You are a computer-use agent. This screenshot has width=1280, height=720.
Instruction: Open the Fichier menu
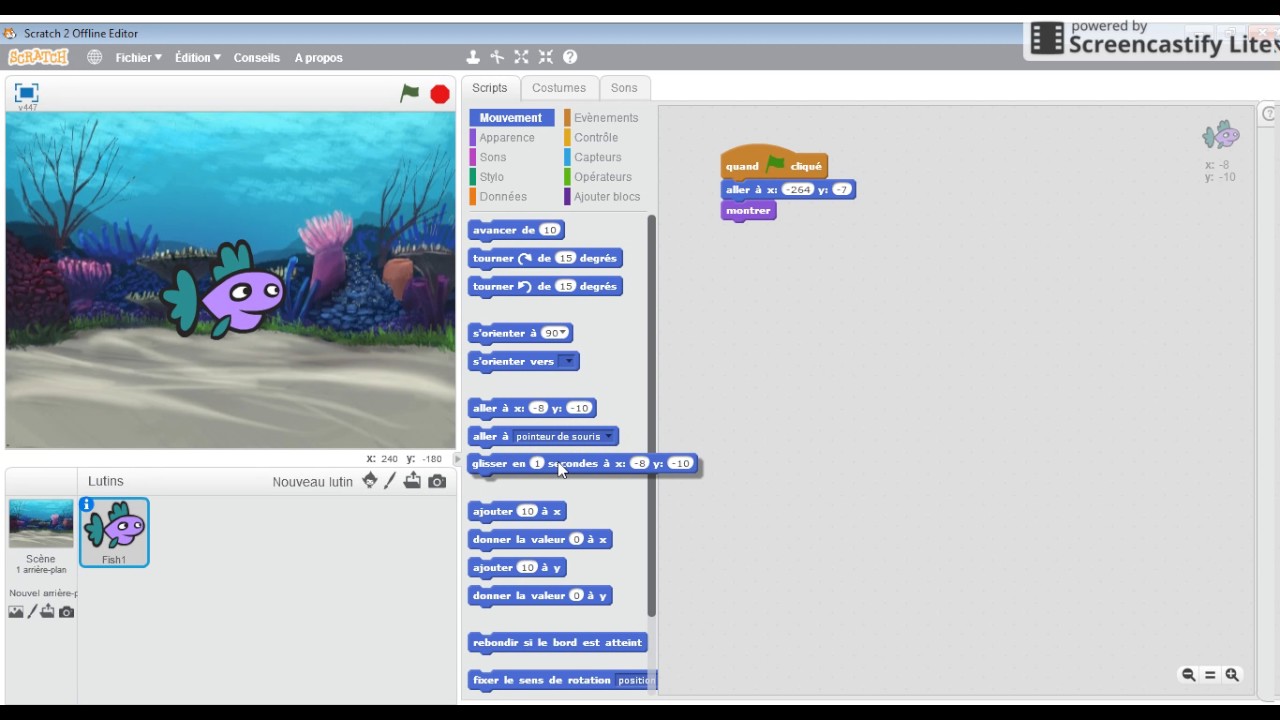coord(138,57)
